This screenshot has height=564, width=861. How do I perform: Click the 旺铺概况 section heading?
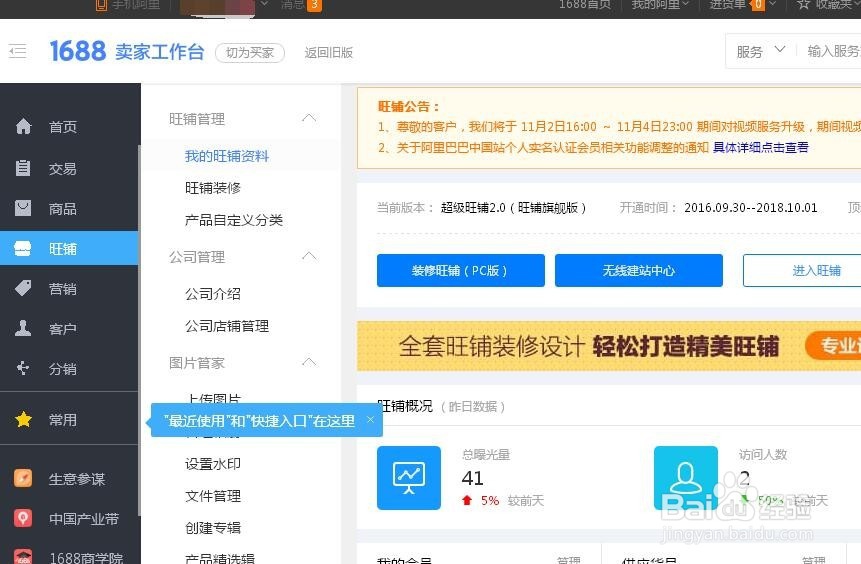pyautogui.click(x=405, y=406)
